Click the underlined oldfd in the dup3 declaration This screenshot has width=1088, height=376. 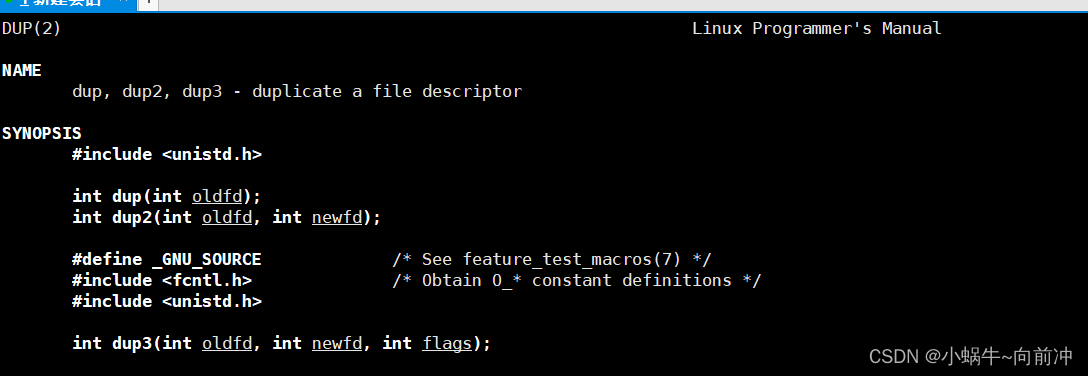(227, 343)
